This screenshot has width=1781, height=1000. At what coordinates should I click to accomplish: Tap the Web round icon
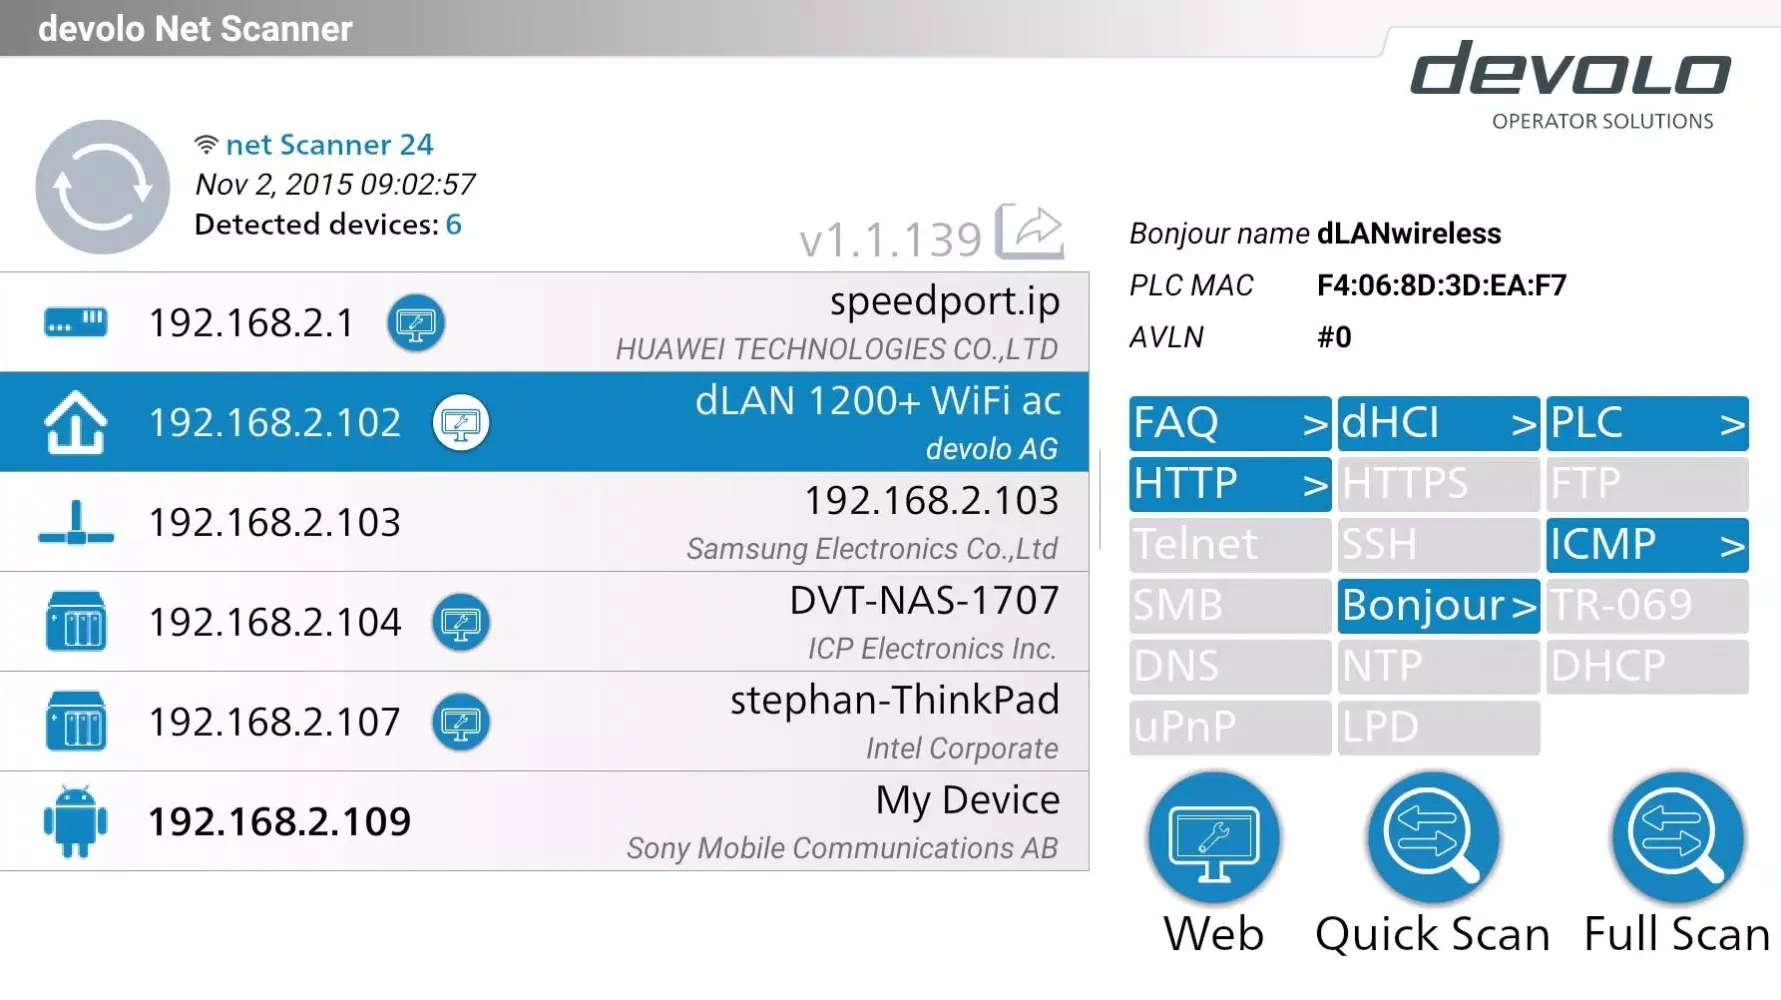tap(1214, 838)
